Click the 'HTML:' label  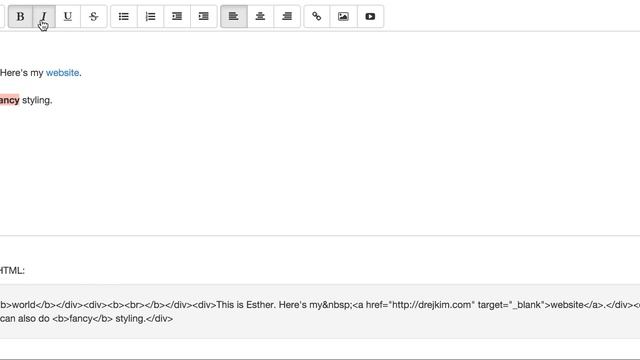click(x=12, y=271)
